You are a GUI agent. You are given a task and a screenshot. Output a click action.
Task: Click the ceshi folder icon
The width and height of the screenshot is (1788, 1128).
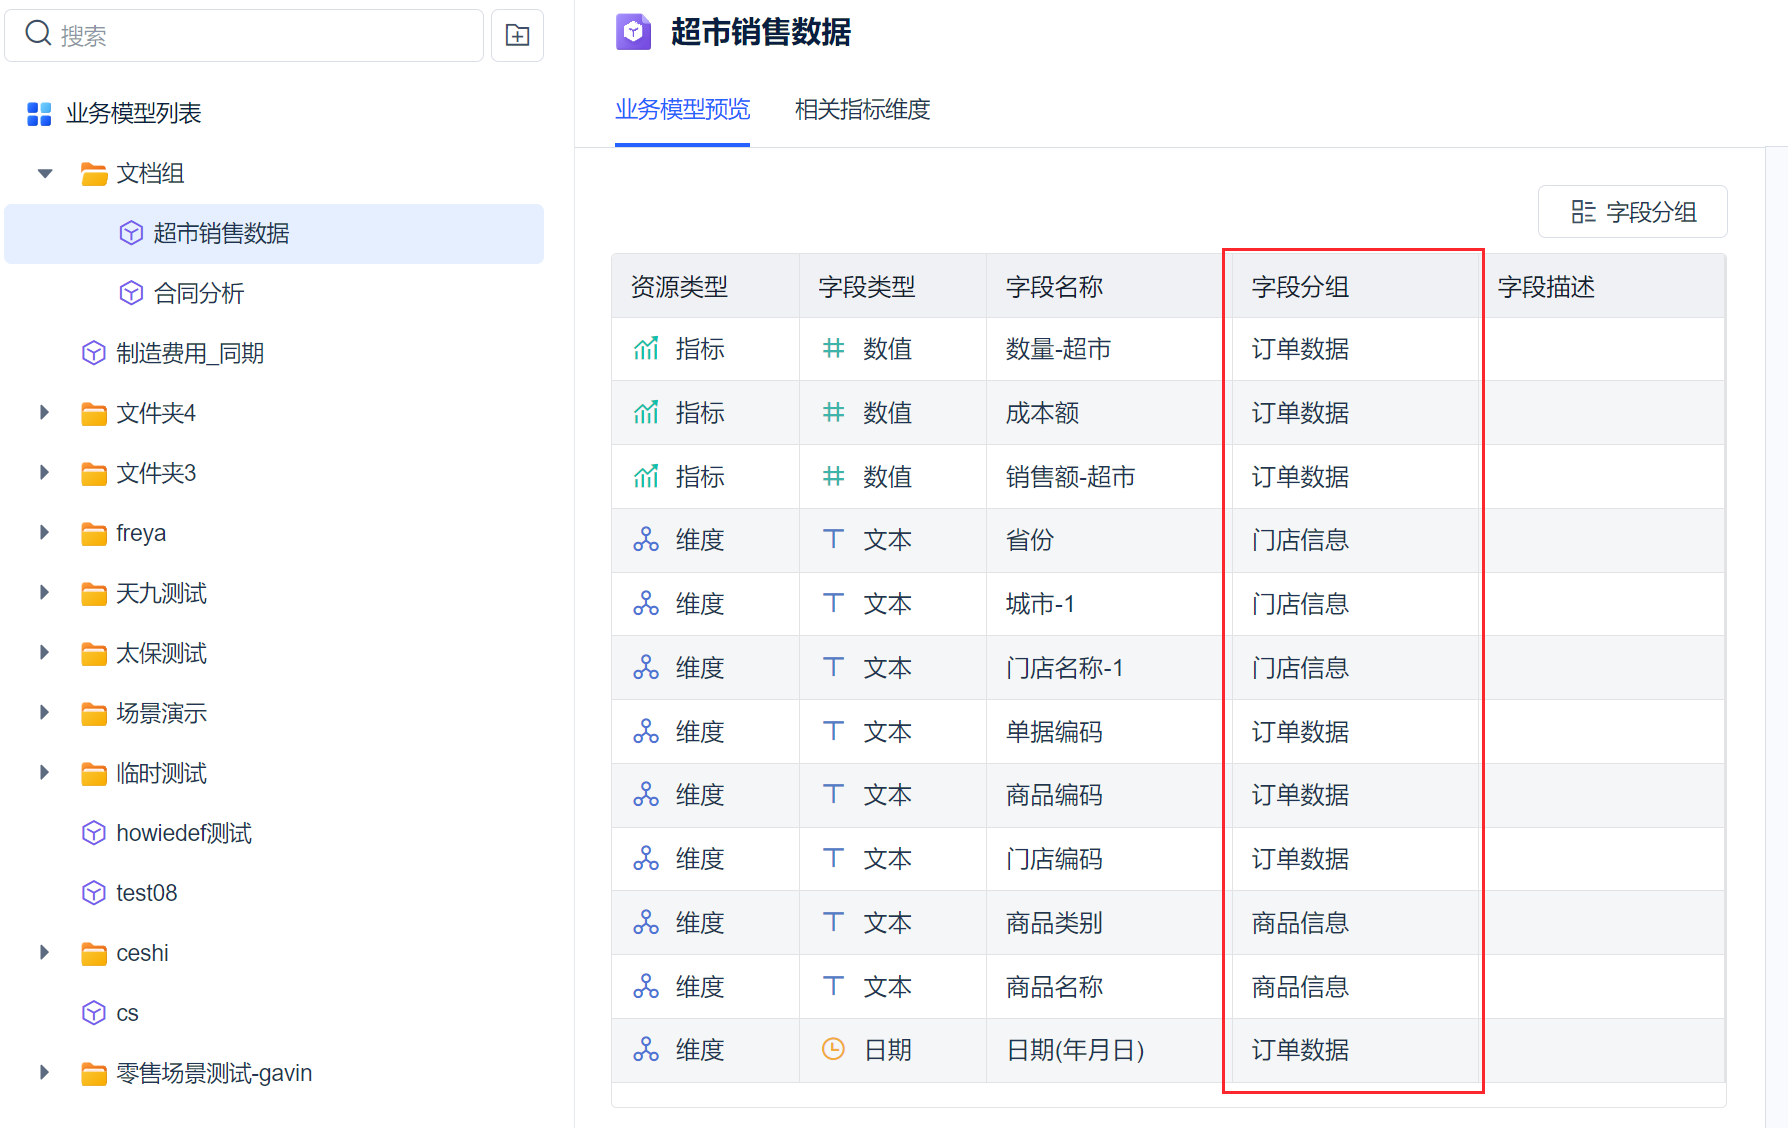click(94, 954)
